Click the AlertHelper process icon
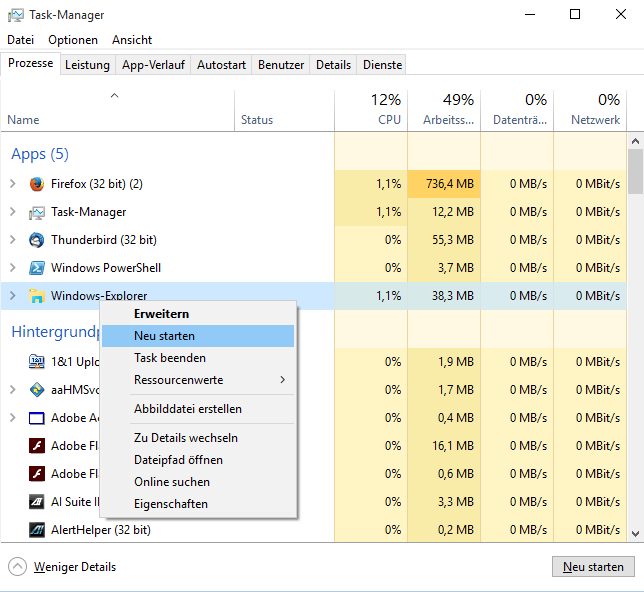 pyautogui.click(x=37, y=530)
